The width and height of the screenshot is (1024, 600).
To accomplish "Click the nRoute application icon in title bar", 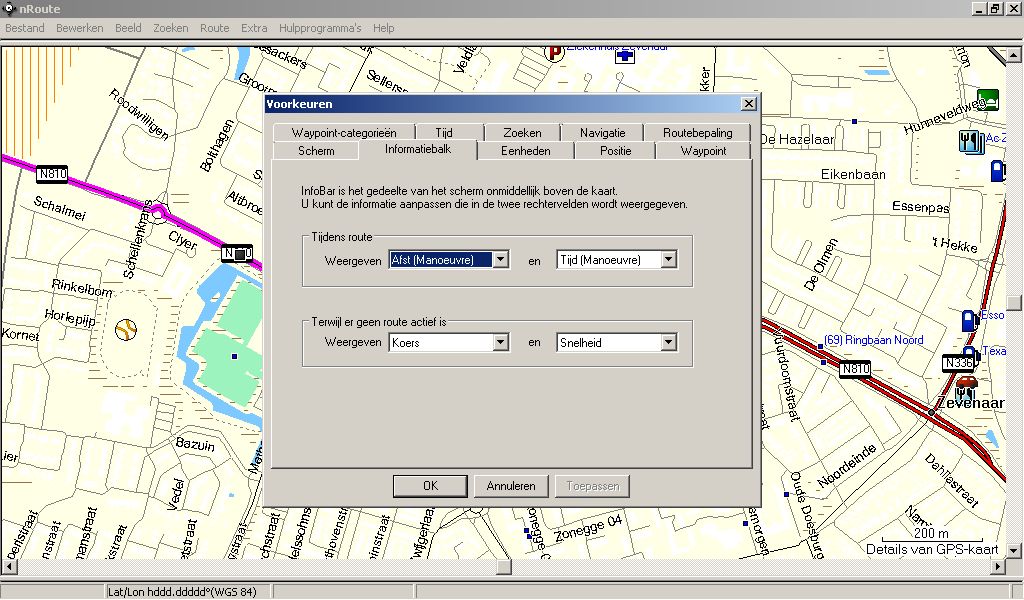I will [9, 8].
